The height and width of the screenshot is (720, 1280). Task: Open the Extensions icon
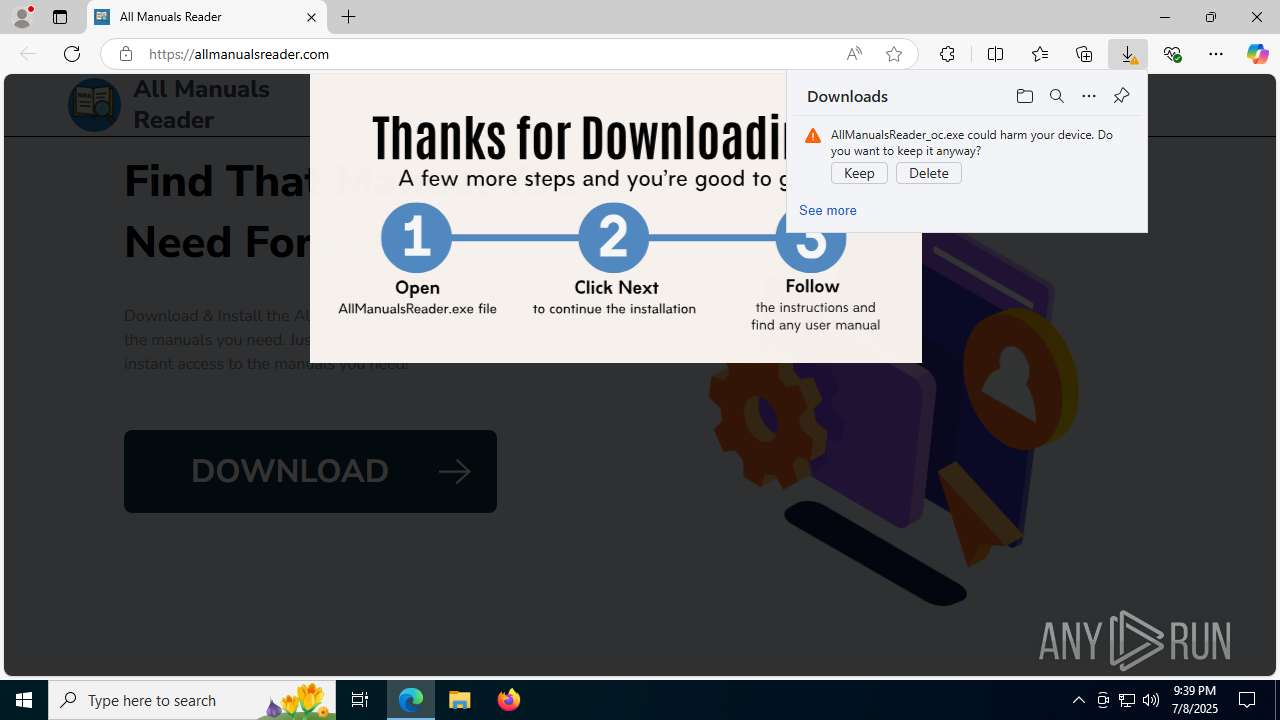coord(947,54)
